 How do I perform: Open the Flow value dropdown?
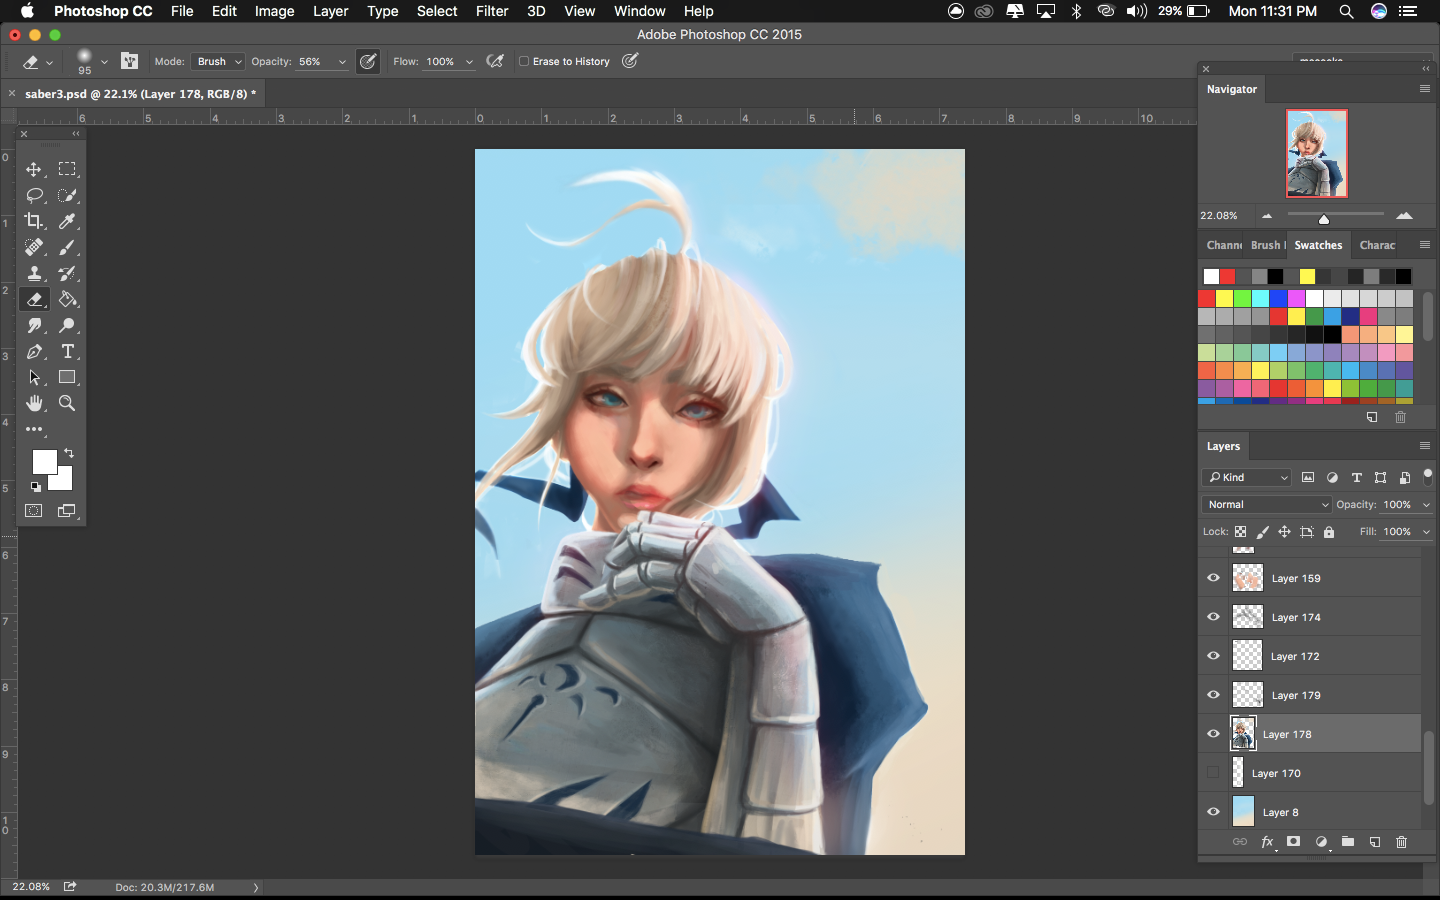[469, 62]
